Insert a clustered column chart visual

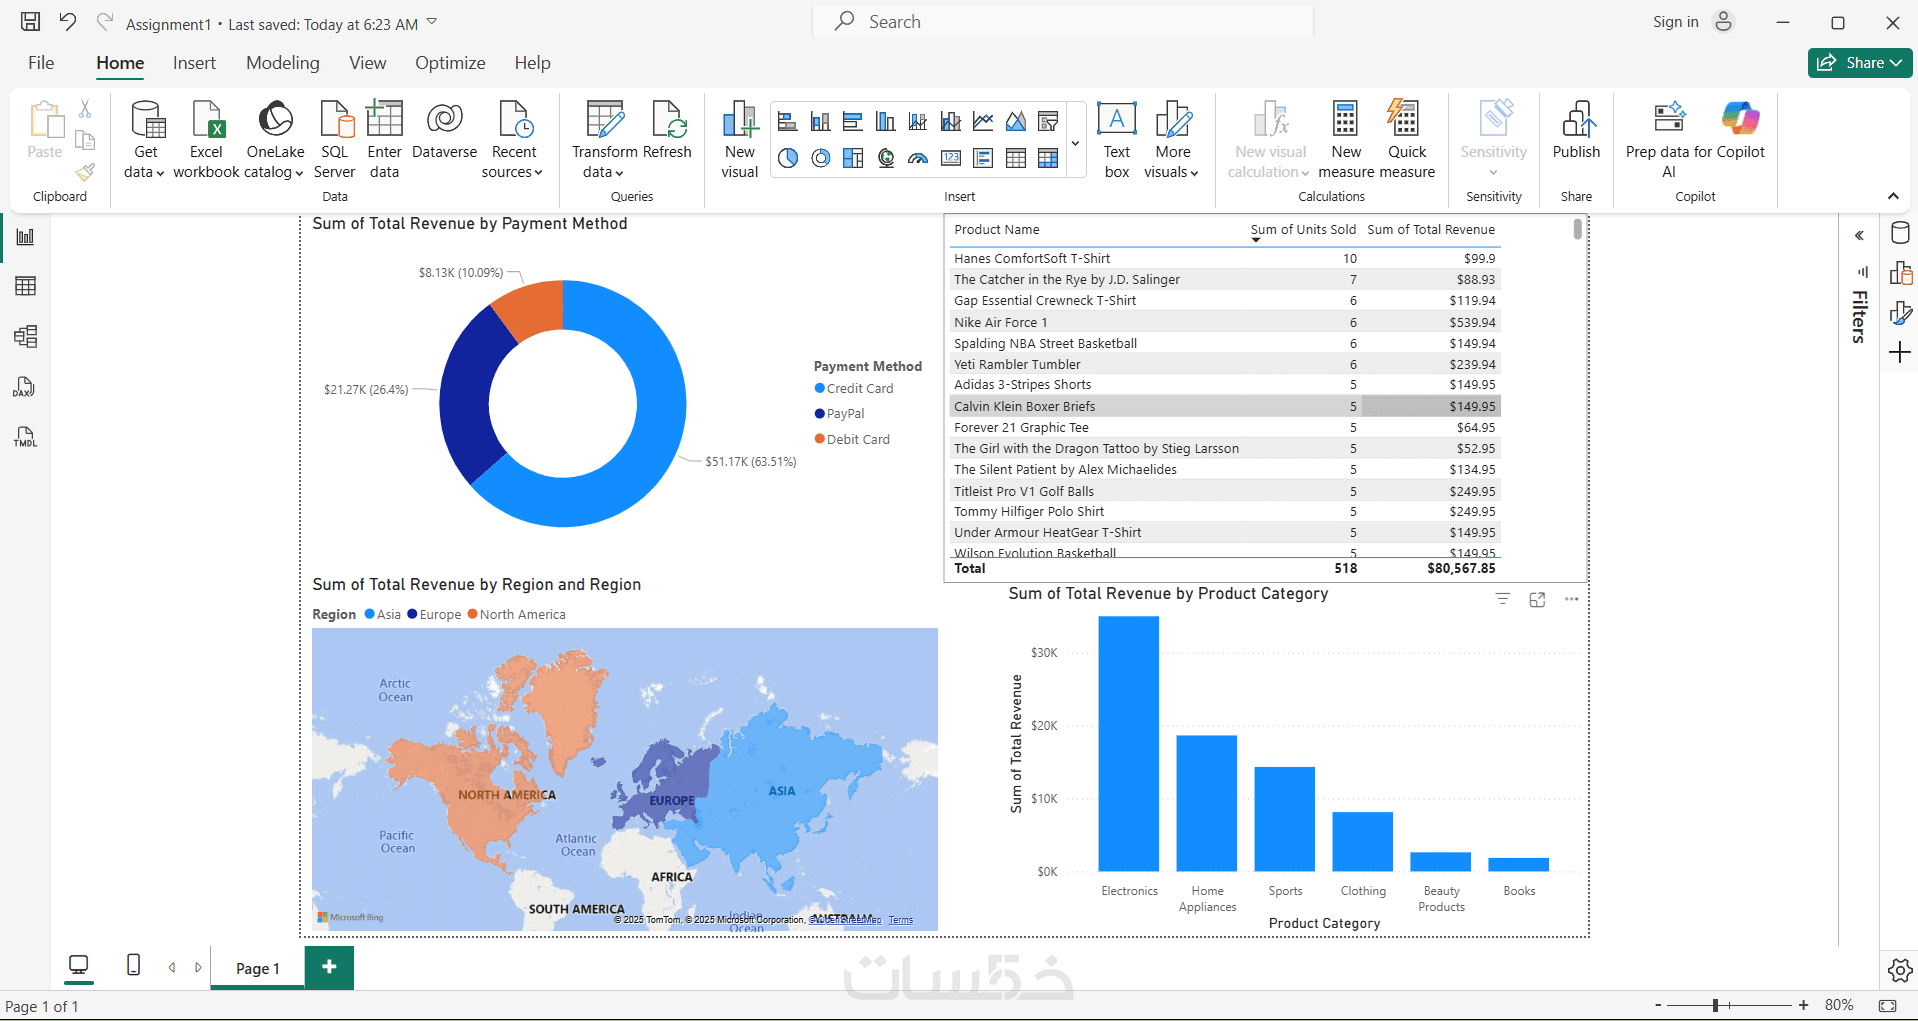tap(886, 122)
